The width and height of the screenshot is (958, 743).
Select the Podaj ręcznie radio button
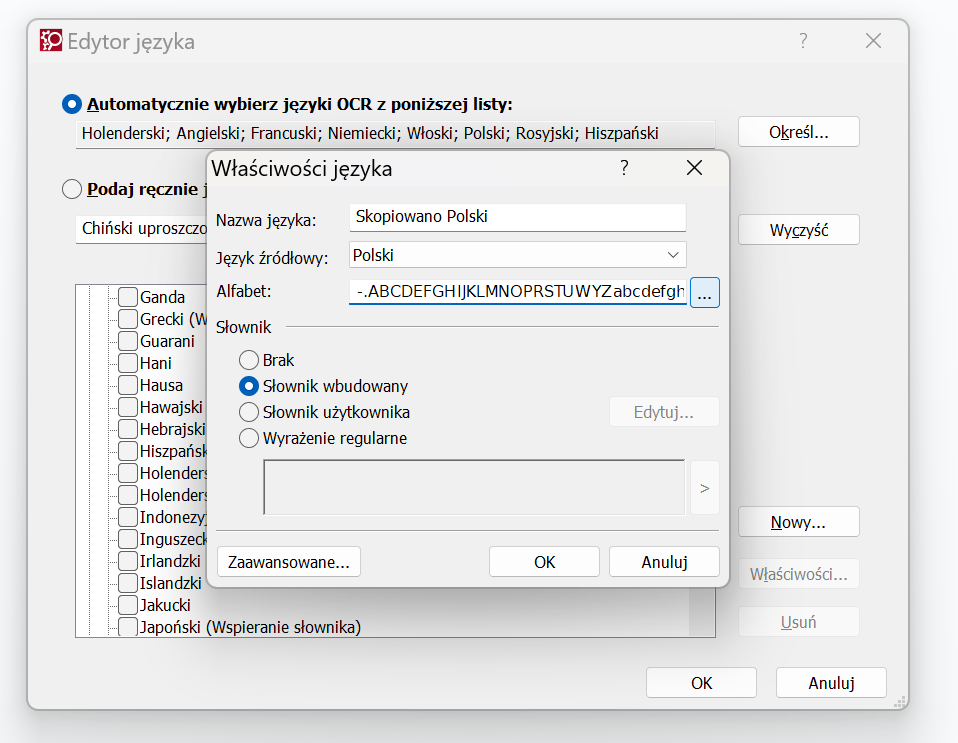[x=70, y=189]
